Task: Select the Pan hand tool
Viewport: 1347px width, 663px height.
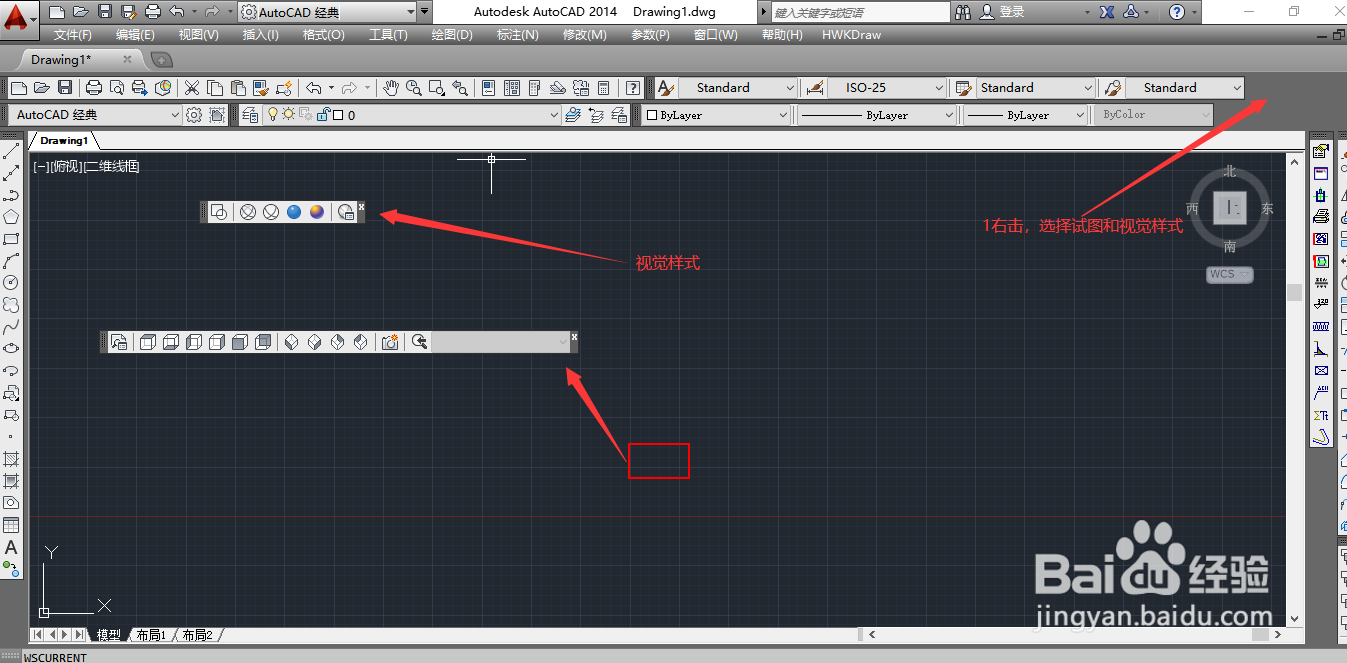Action: pos(390,88)
